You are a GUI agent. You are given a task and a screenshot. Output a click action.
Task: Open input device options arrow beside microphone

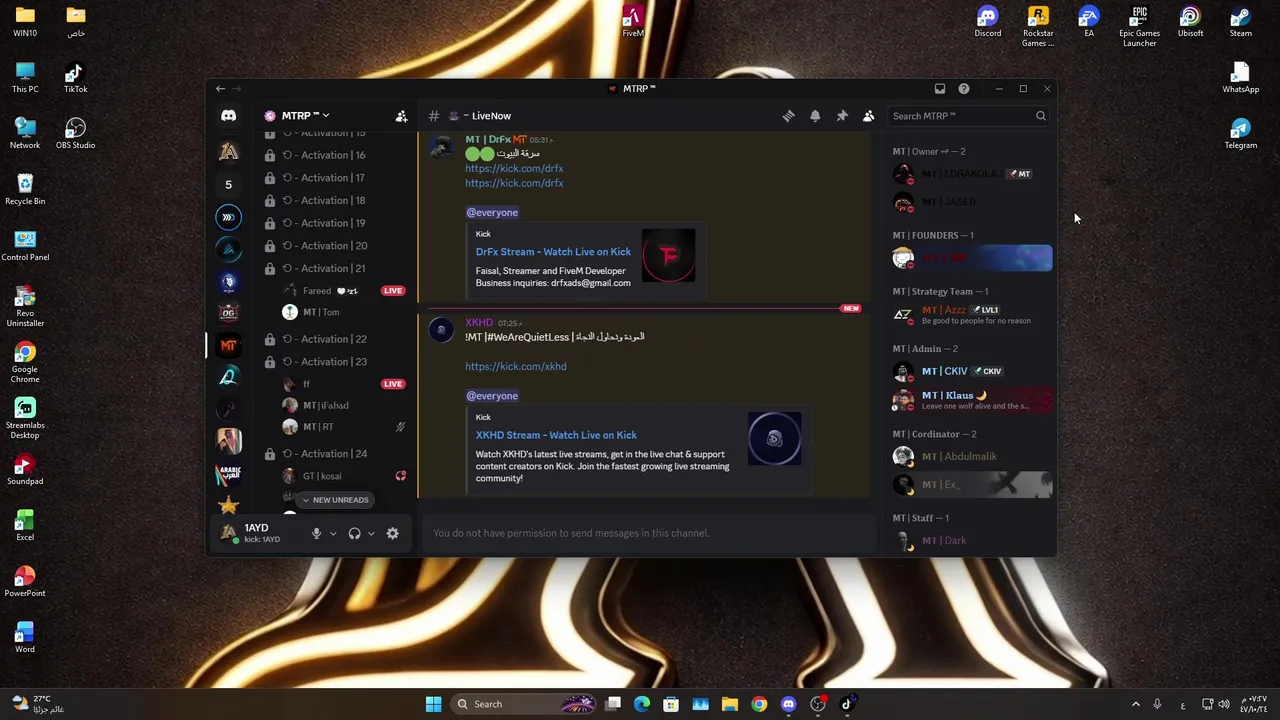click(333, 534)
